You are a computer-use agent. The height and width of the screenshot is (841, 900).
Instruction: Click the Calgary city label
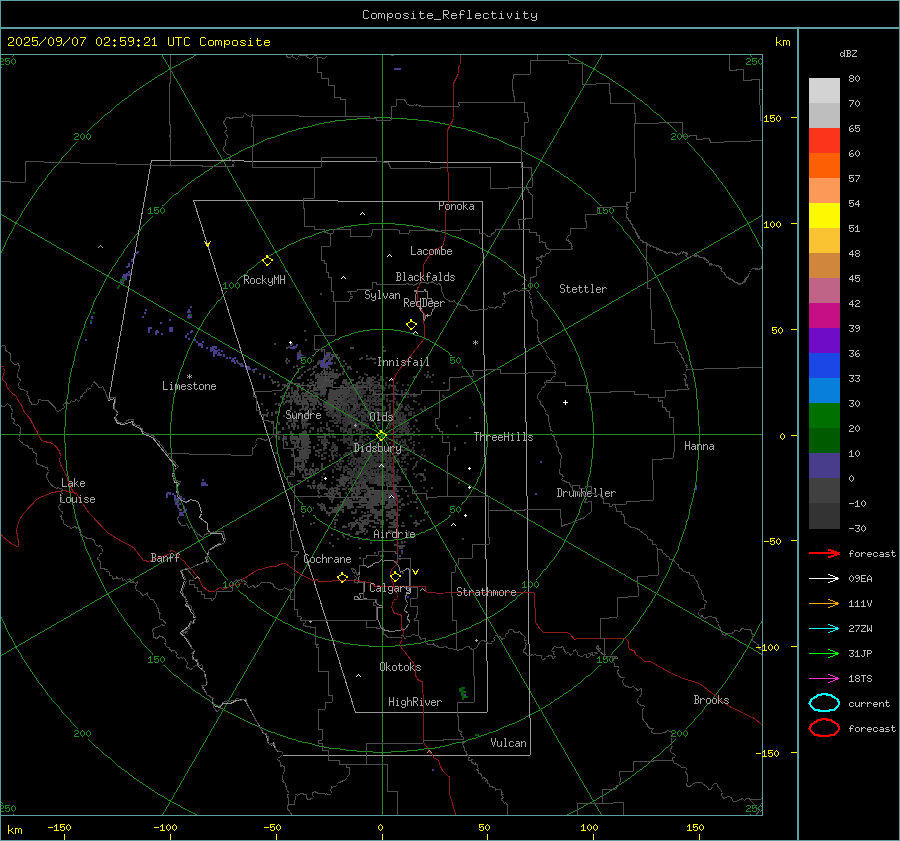coord(390,588)
